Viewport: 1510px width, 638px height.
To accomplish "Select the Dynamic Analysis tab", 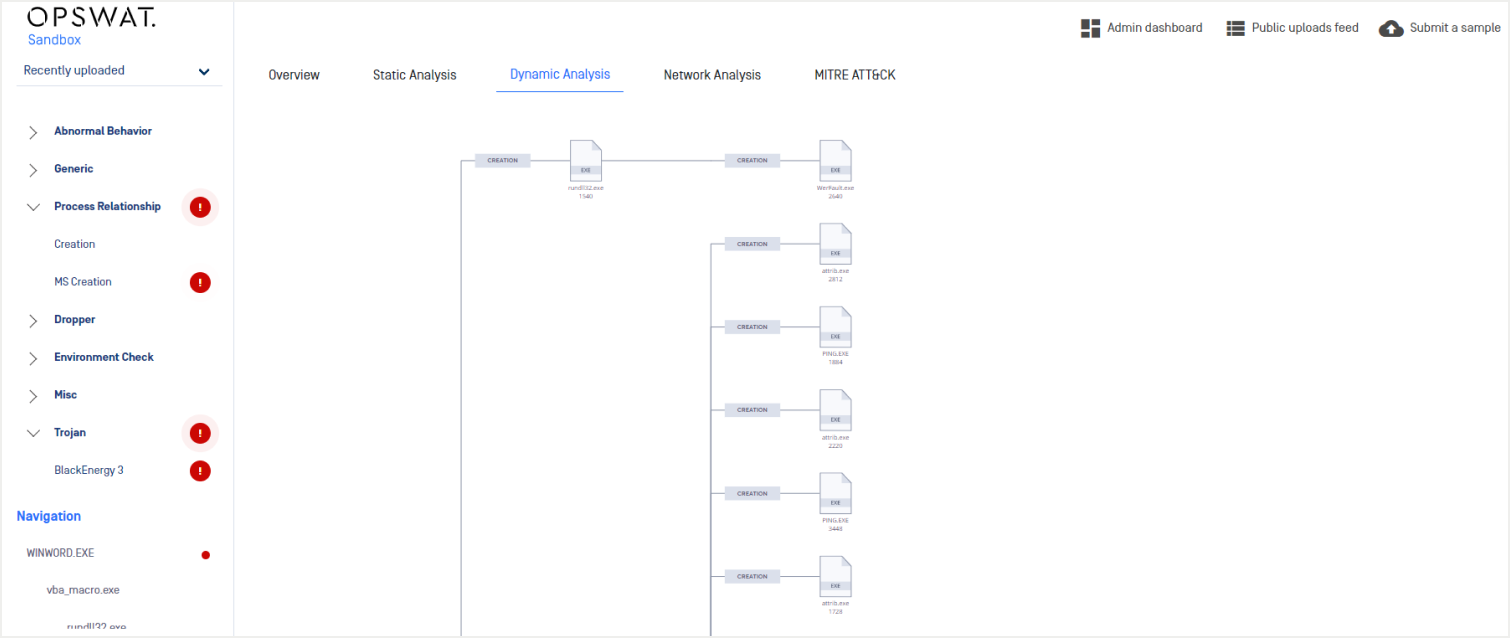I will click(560, 75).
